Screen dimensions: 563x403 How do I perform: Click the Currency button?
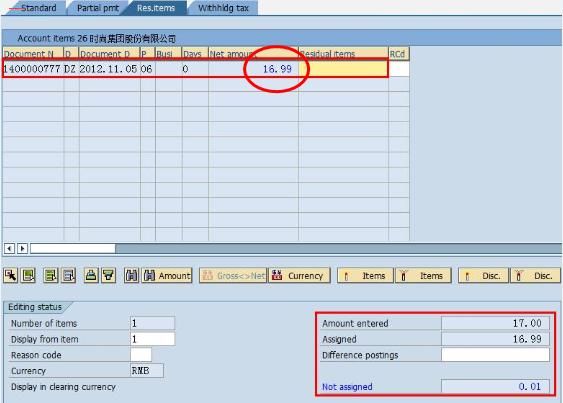coord(299,275)
